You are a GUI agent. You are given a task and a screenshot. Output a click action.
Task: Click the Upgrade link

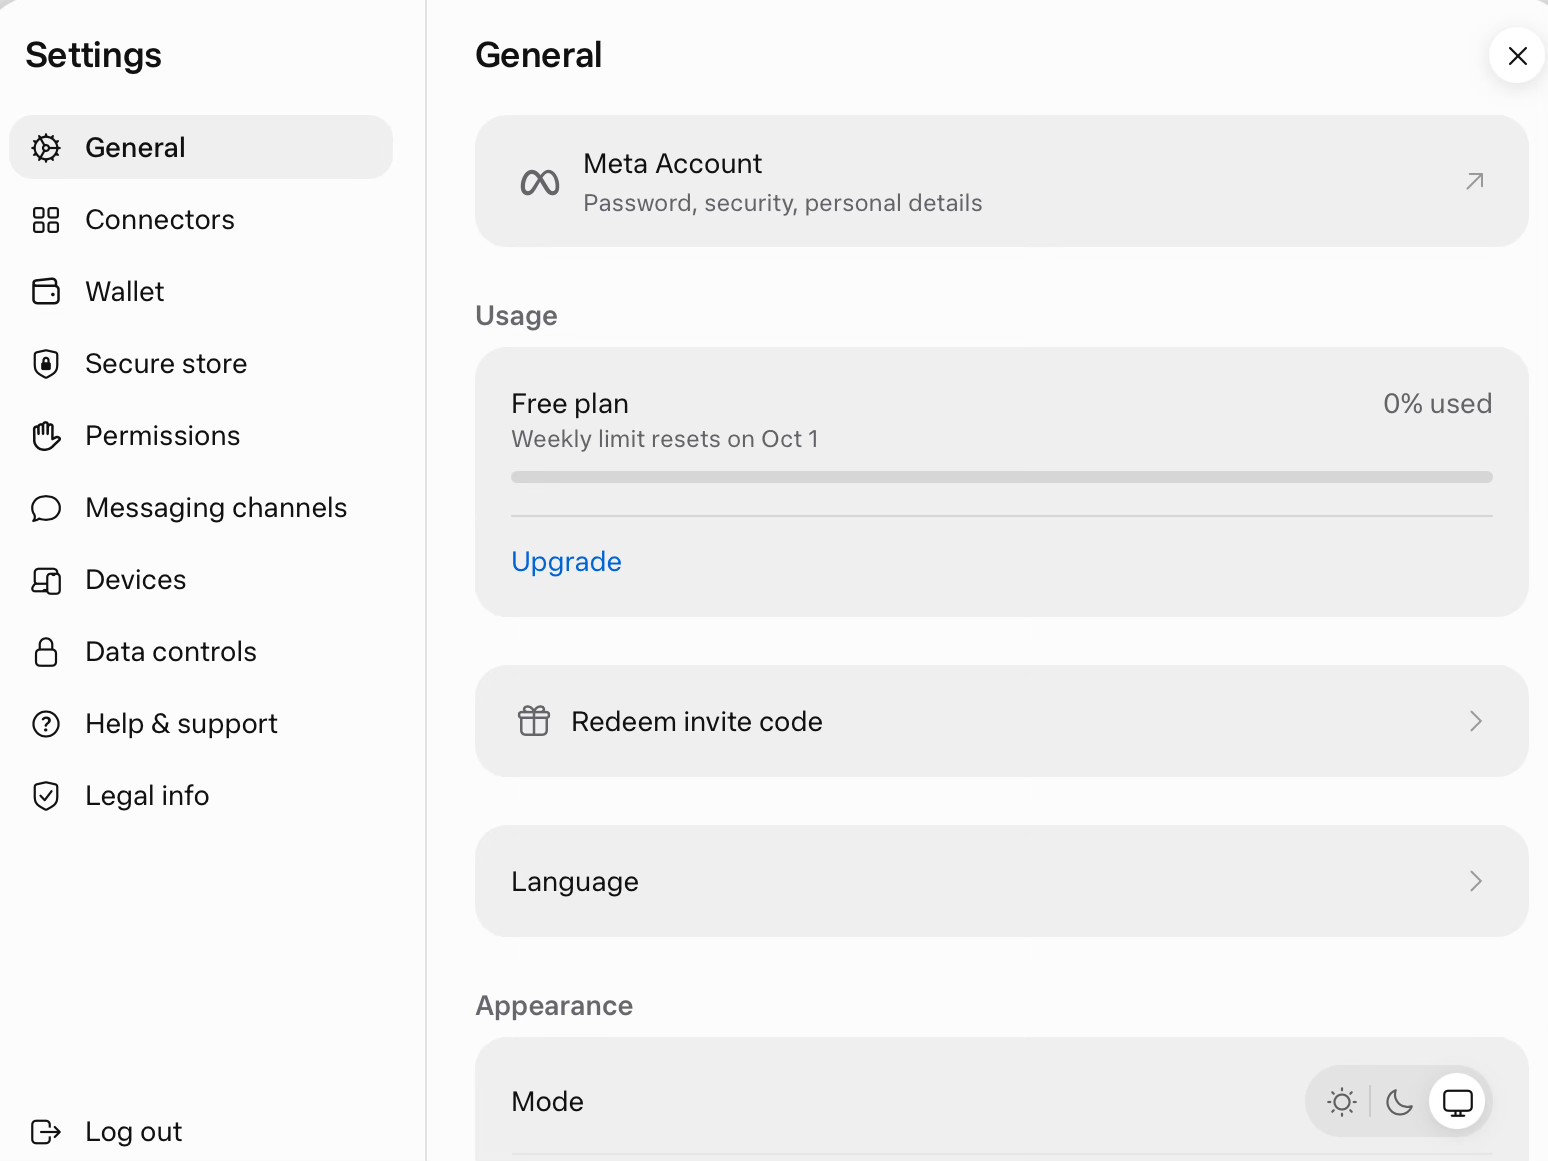(x=566, y=562)
